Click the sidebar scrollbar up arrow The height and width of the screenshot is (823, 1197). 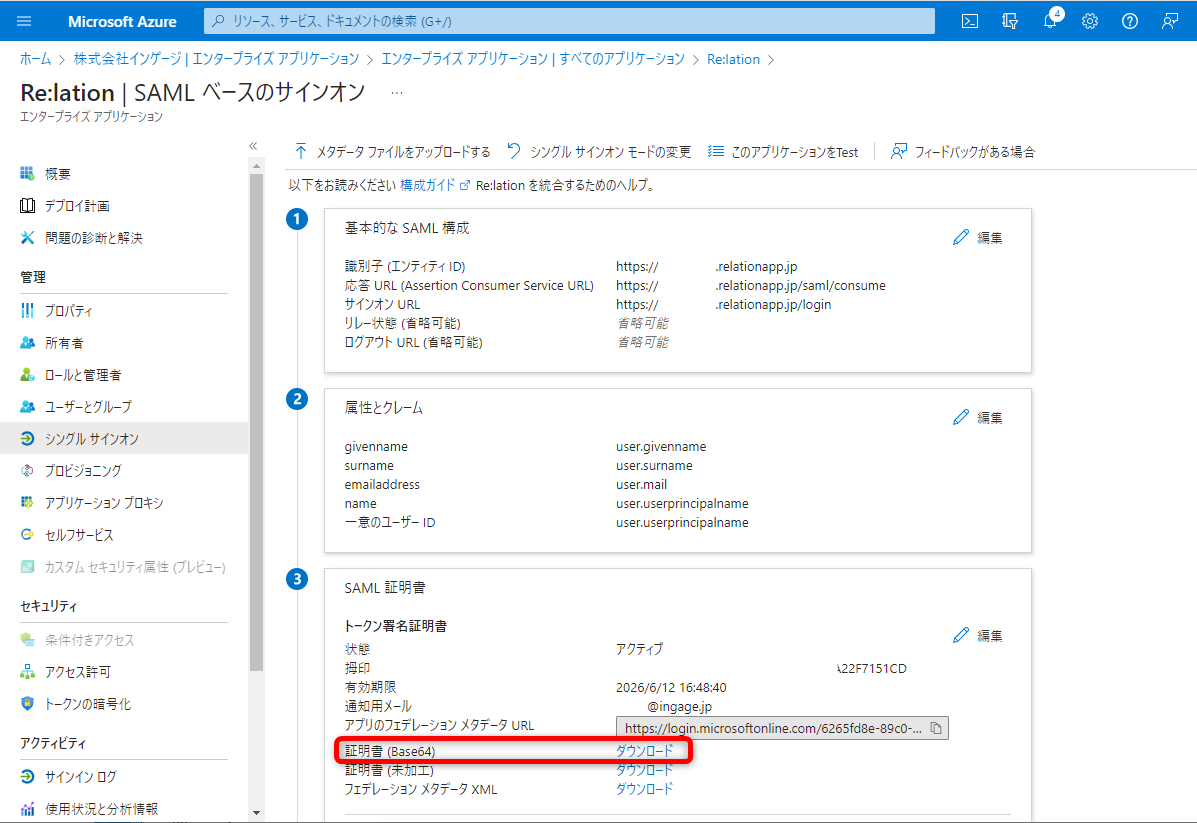[x=256, y=166]
